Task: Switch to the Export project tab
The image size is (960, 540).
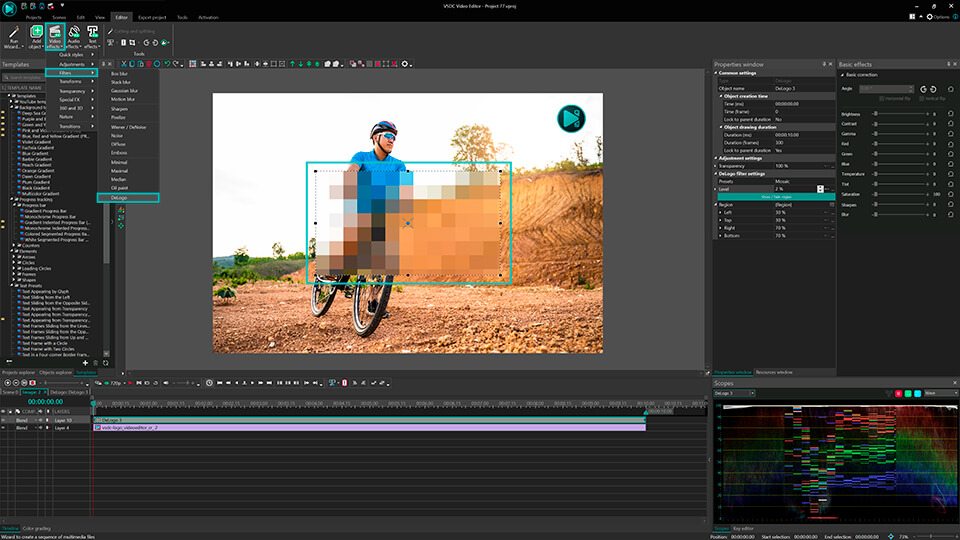Action: 154,18
